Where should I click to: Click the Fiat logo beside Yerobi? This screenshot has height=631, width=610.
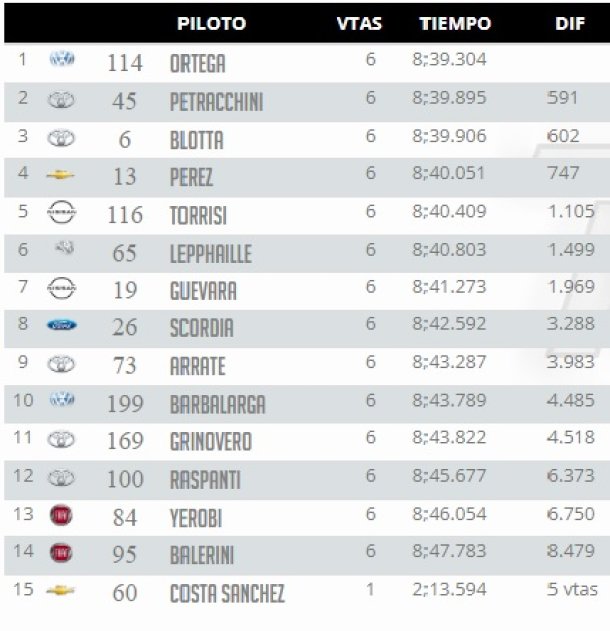click(61, 515)
